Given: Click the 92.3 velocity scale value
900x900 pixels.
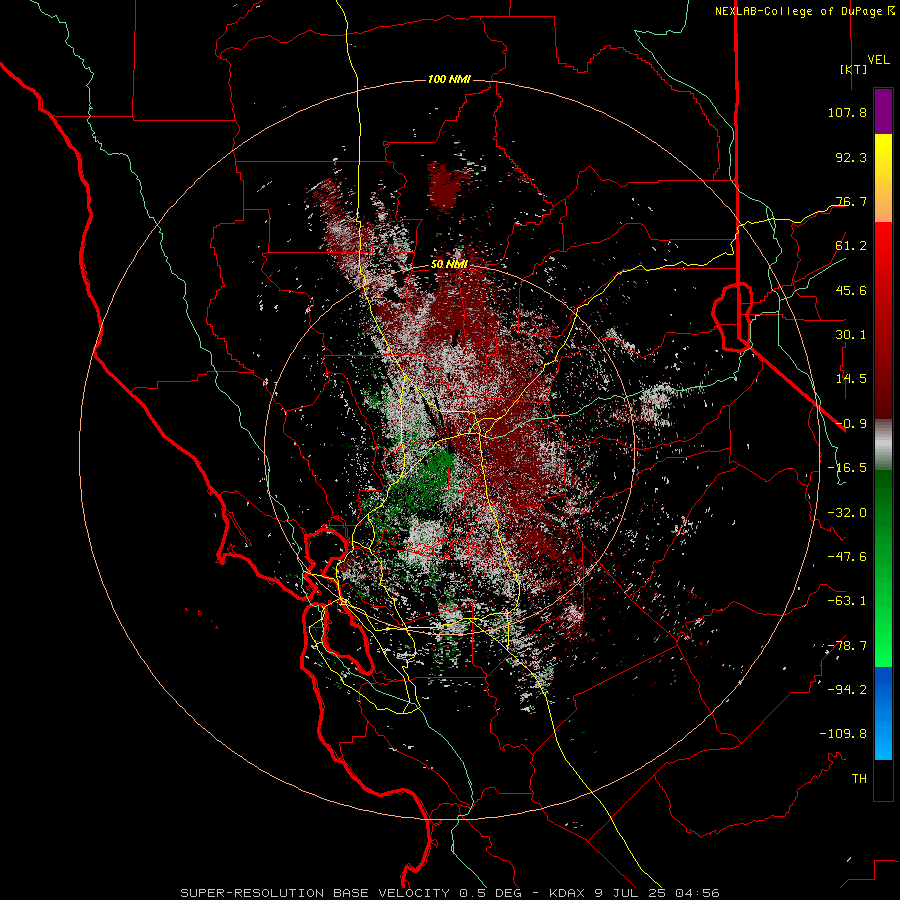Looking at the screenshot, I should (x=851, y=157).
